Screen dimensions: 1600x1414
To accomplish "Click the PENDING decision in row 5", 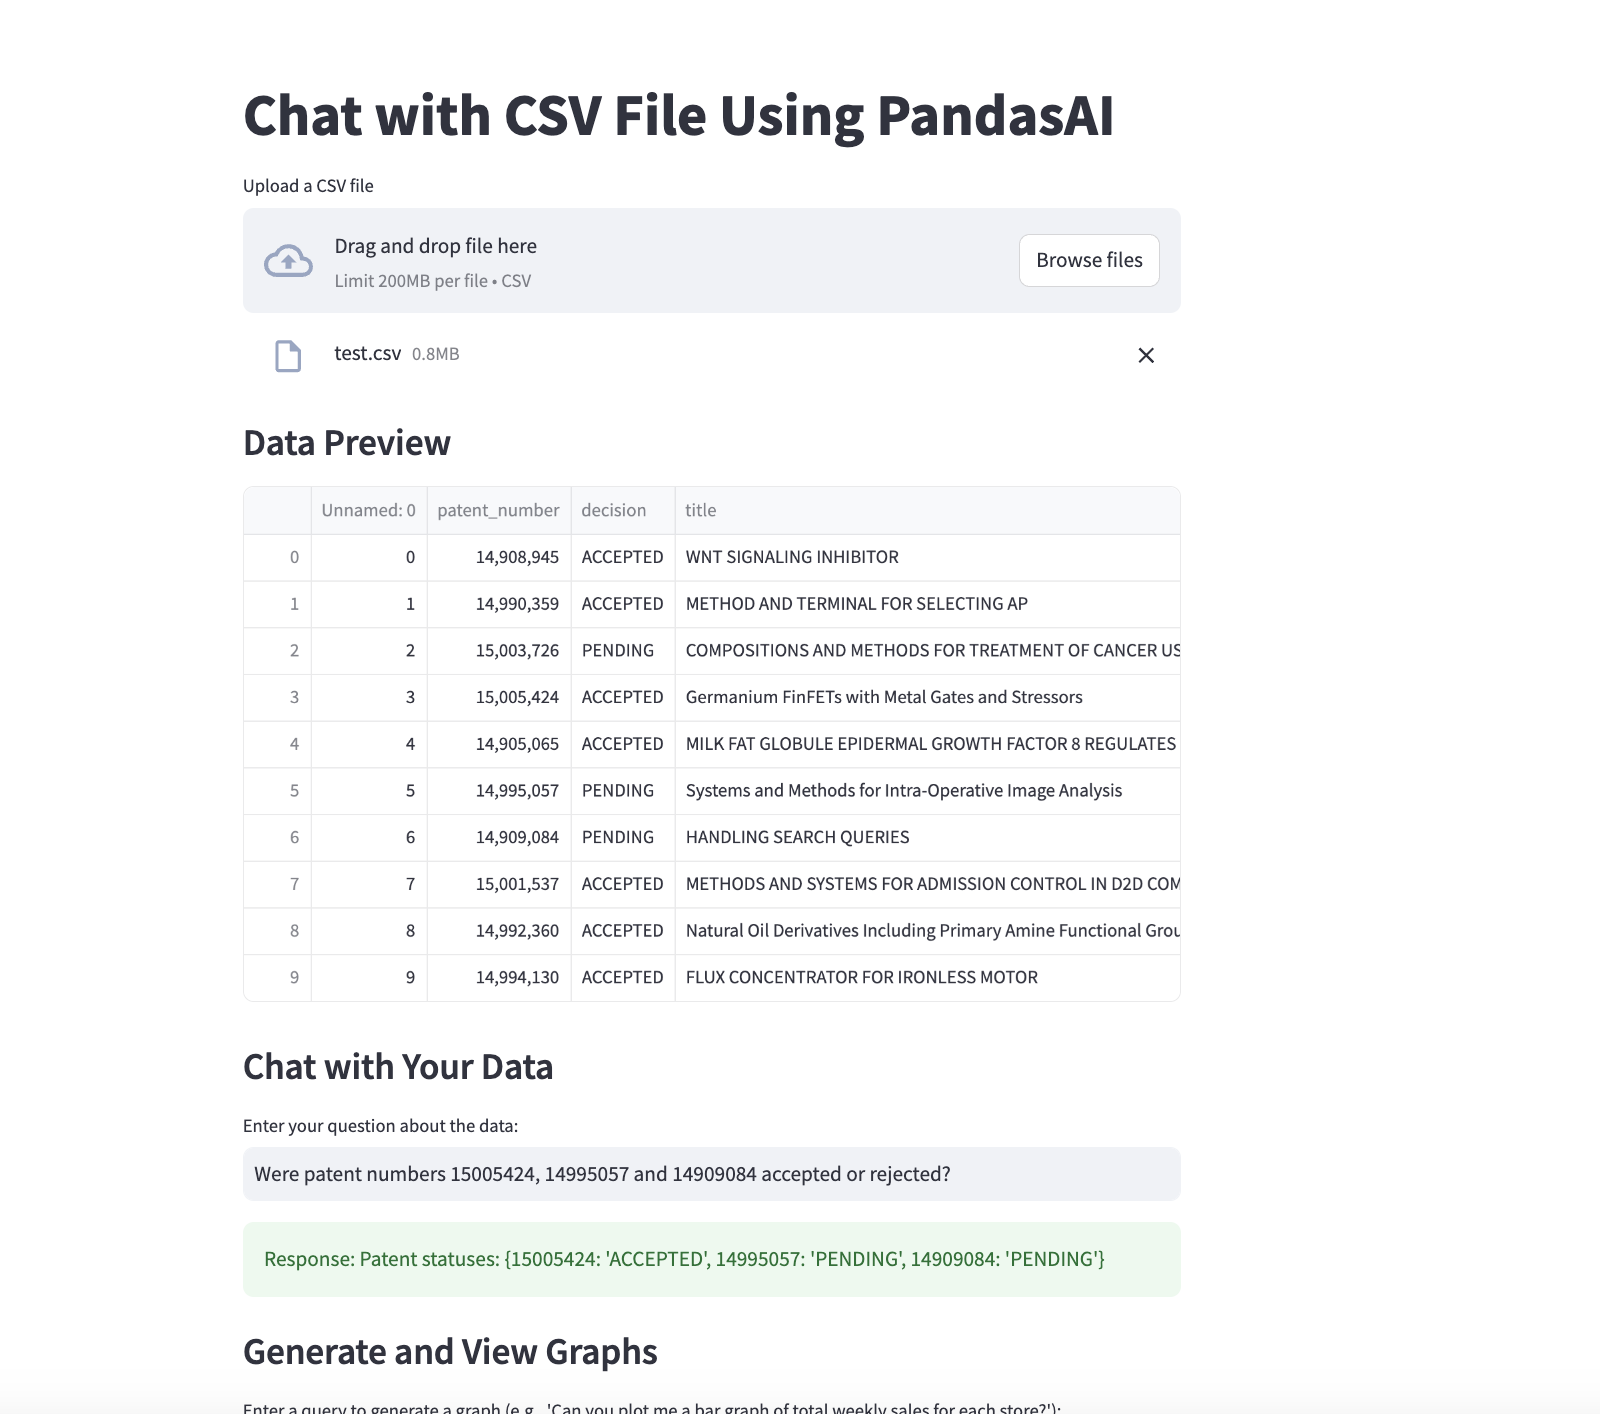I will point(618,791).
